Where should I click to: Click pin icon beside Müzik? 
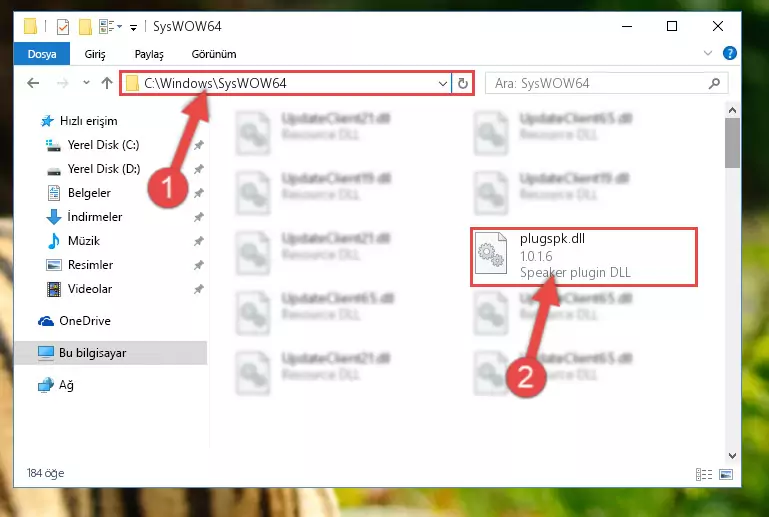(x=199, y=241)
